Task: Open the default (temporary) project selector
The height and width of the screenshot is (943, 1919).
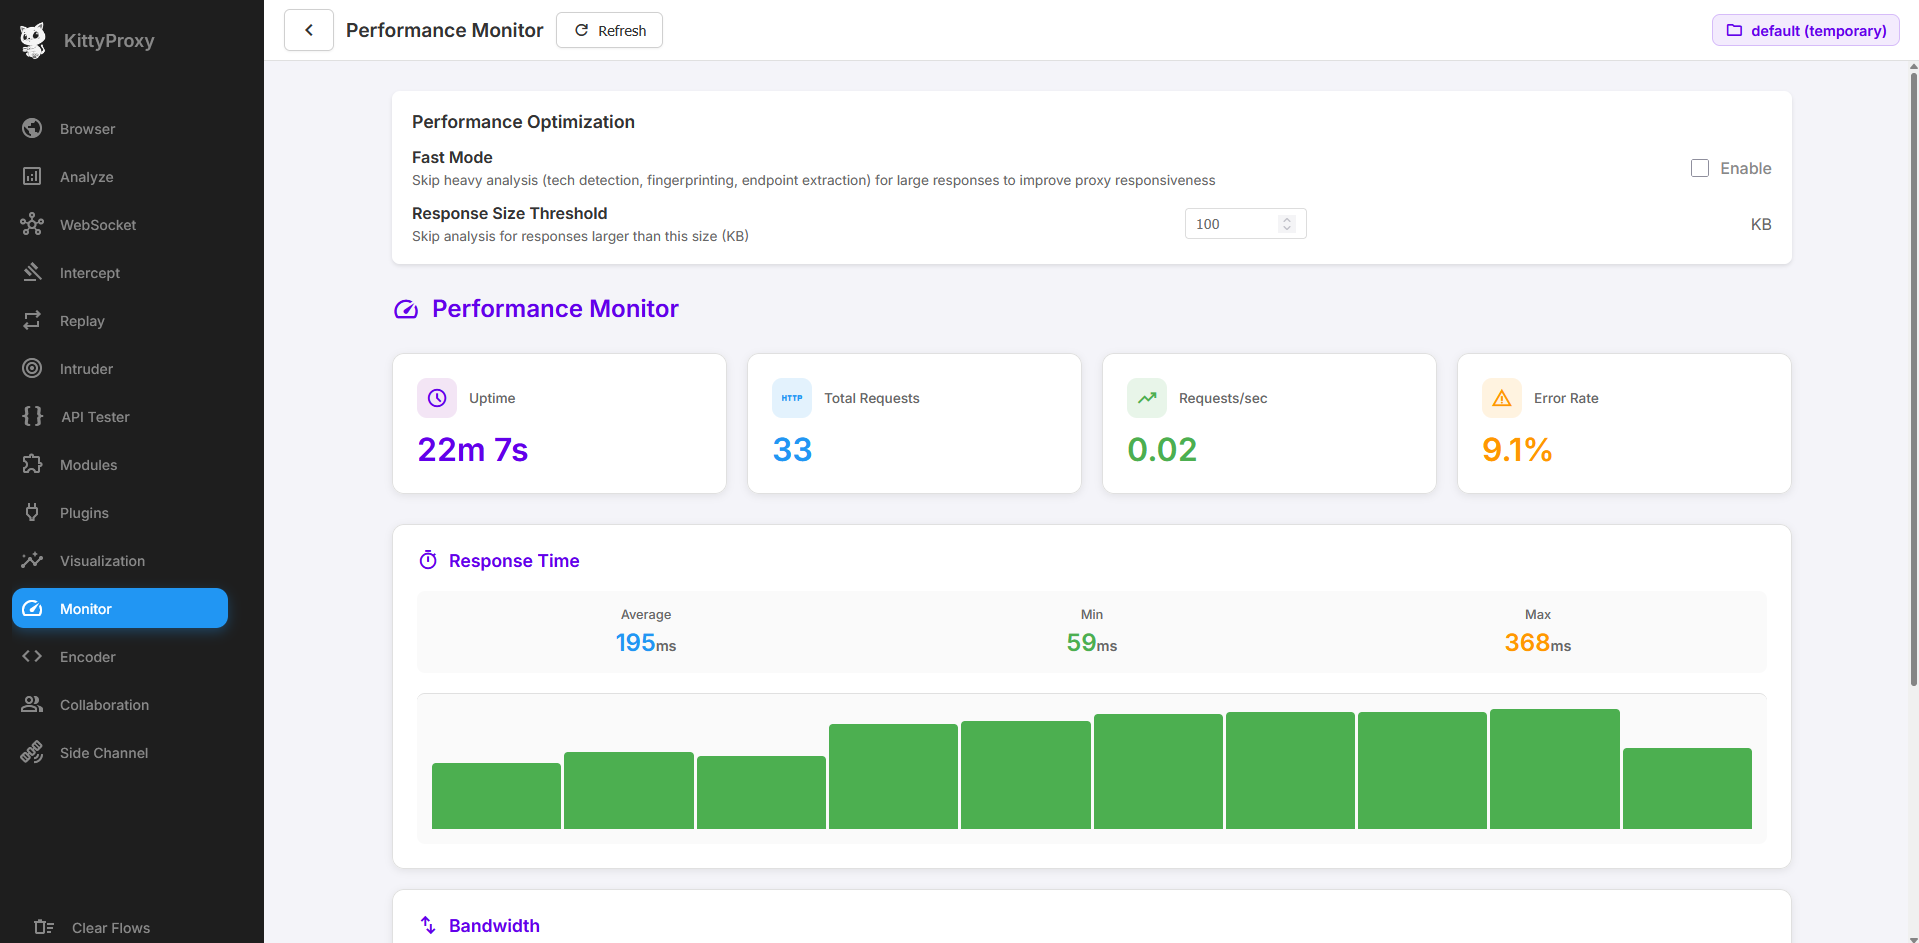Action: coord(1805,30)
